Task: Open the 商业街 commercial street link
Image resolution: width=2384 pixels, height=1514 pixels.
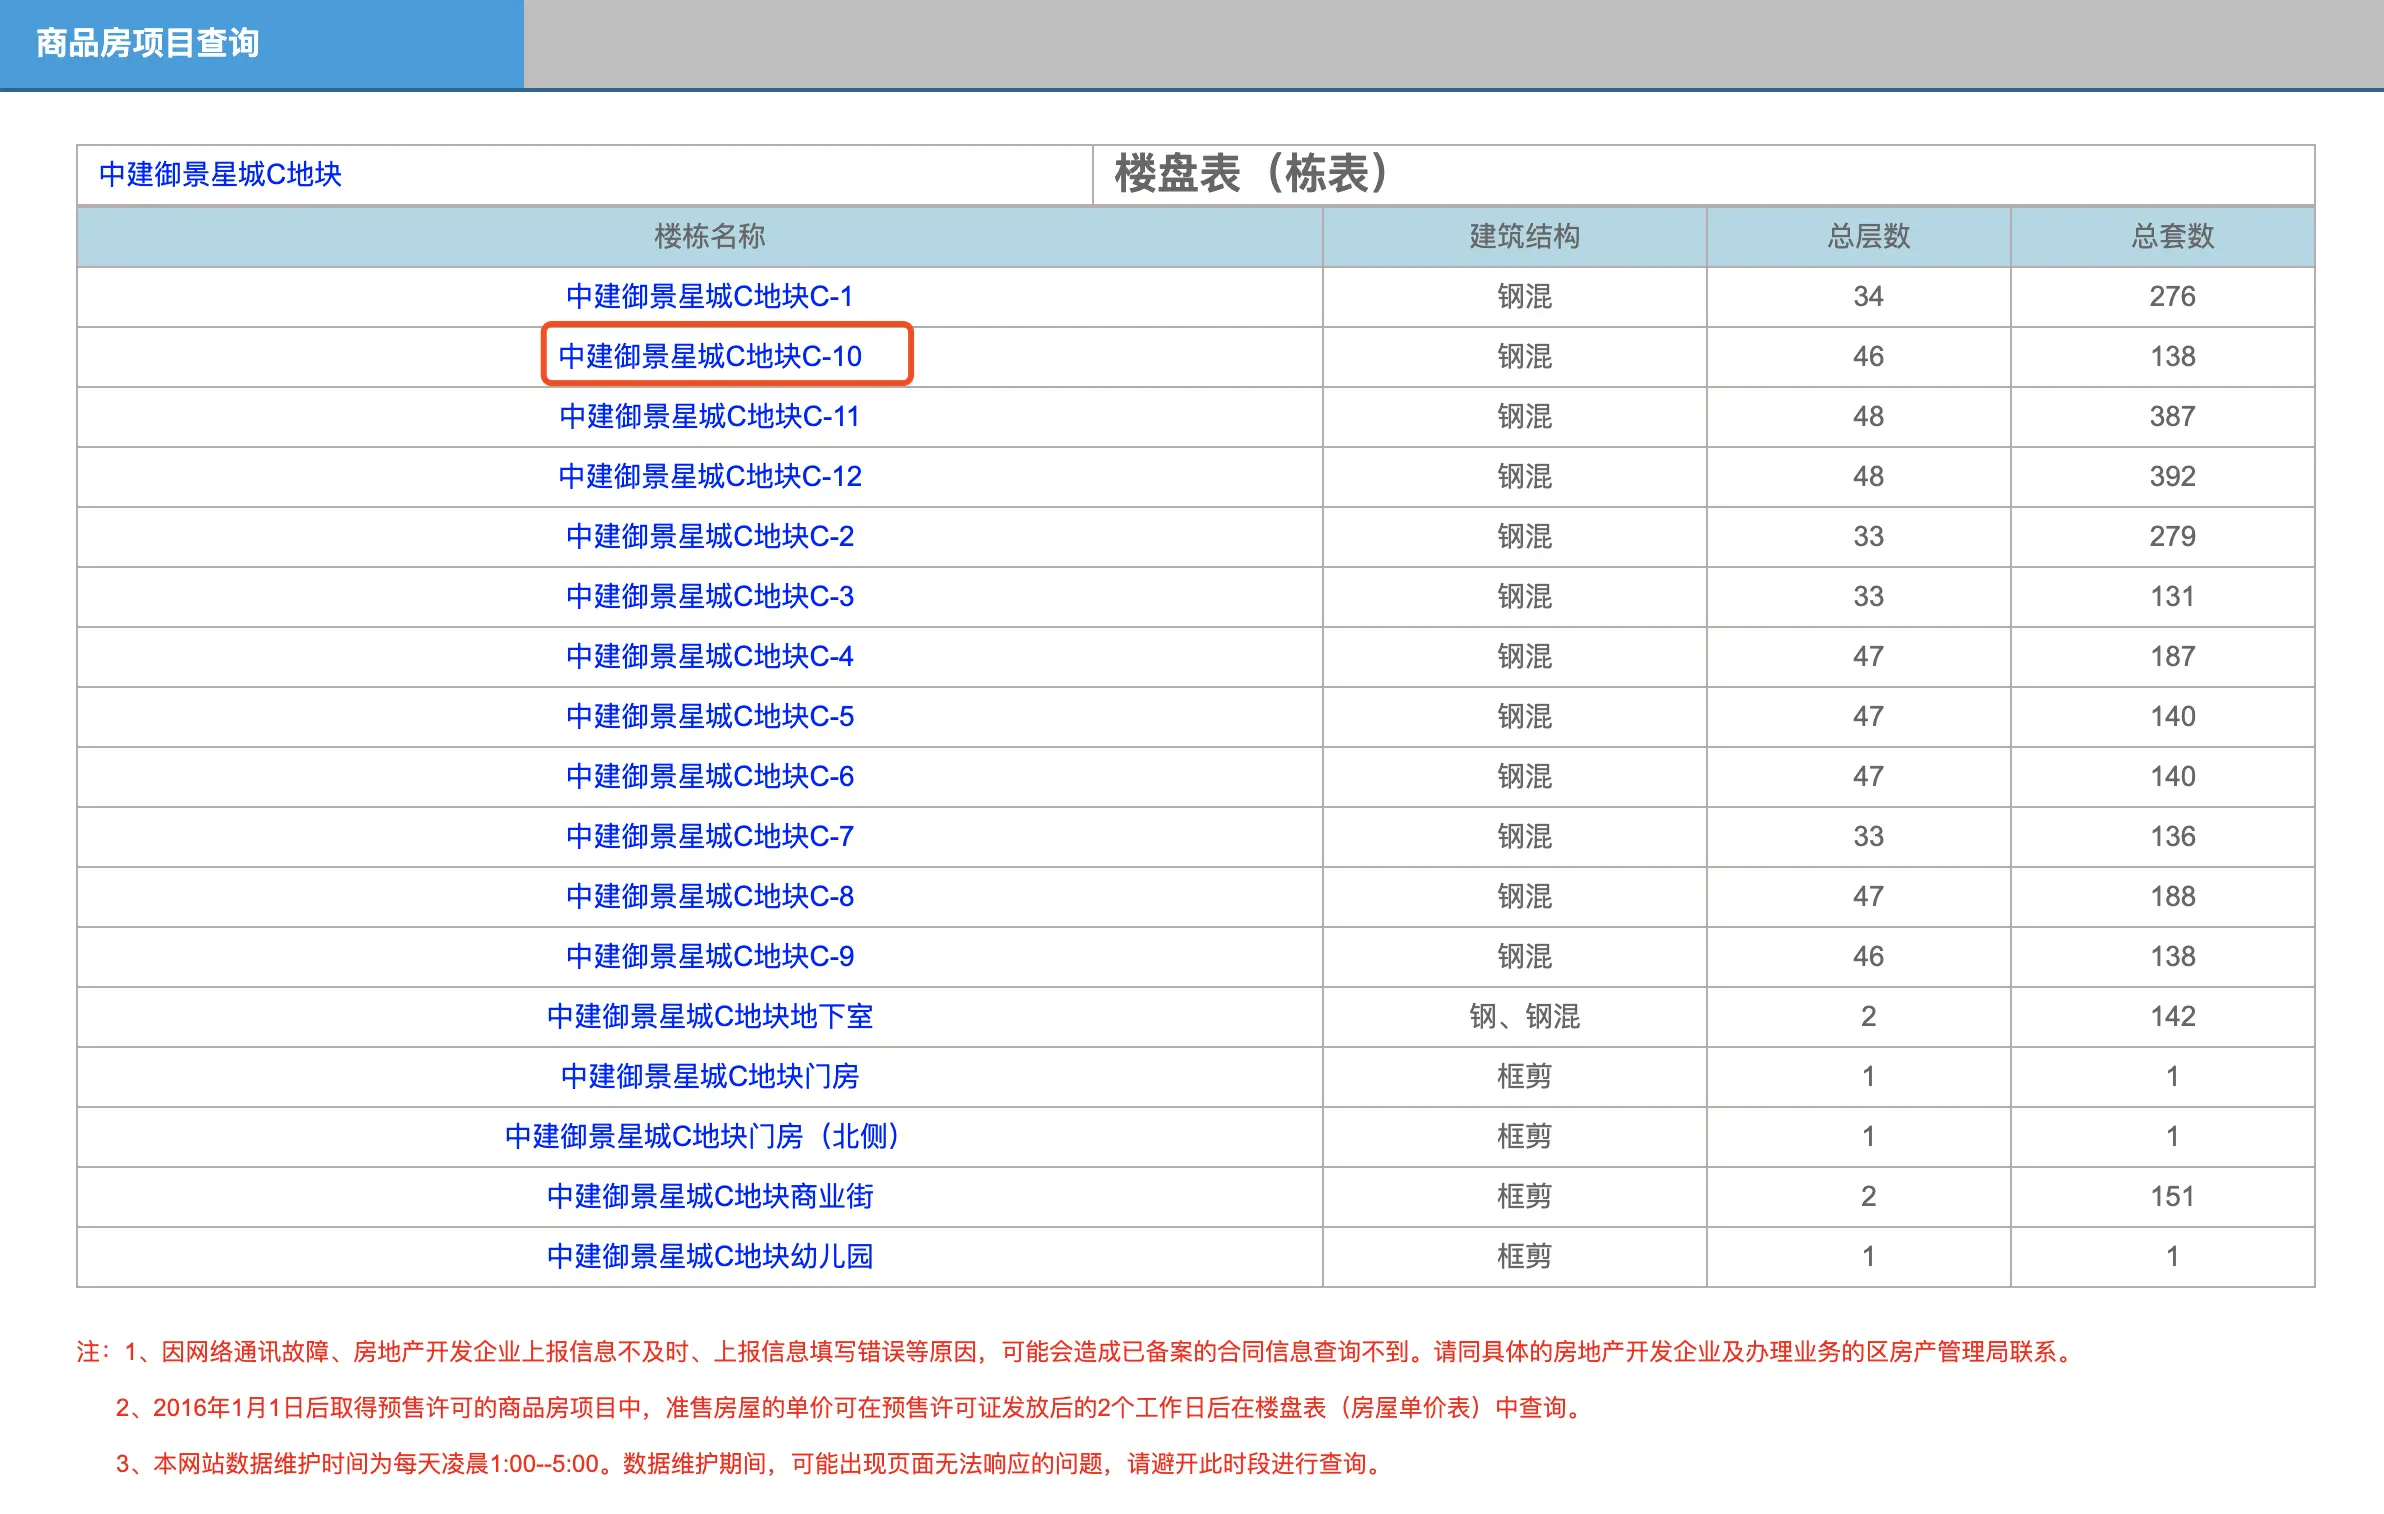Action: click(709, 1196)
